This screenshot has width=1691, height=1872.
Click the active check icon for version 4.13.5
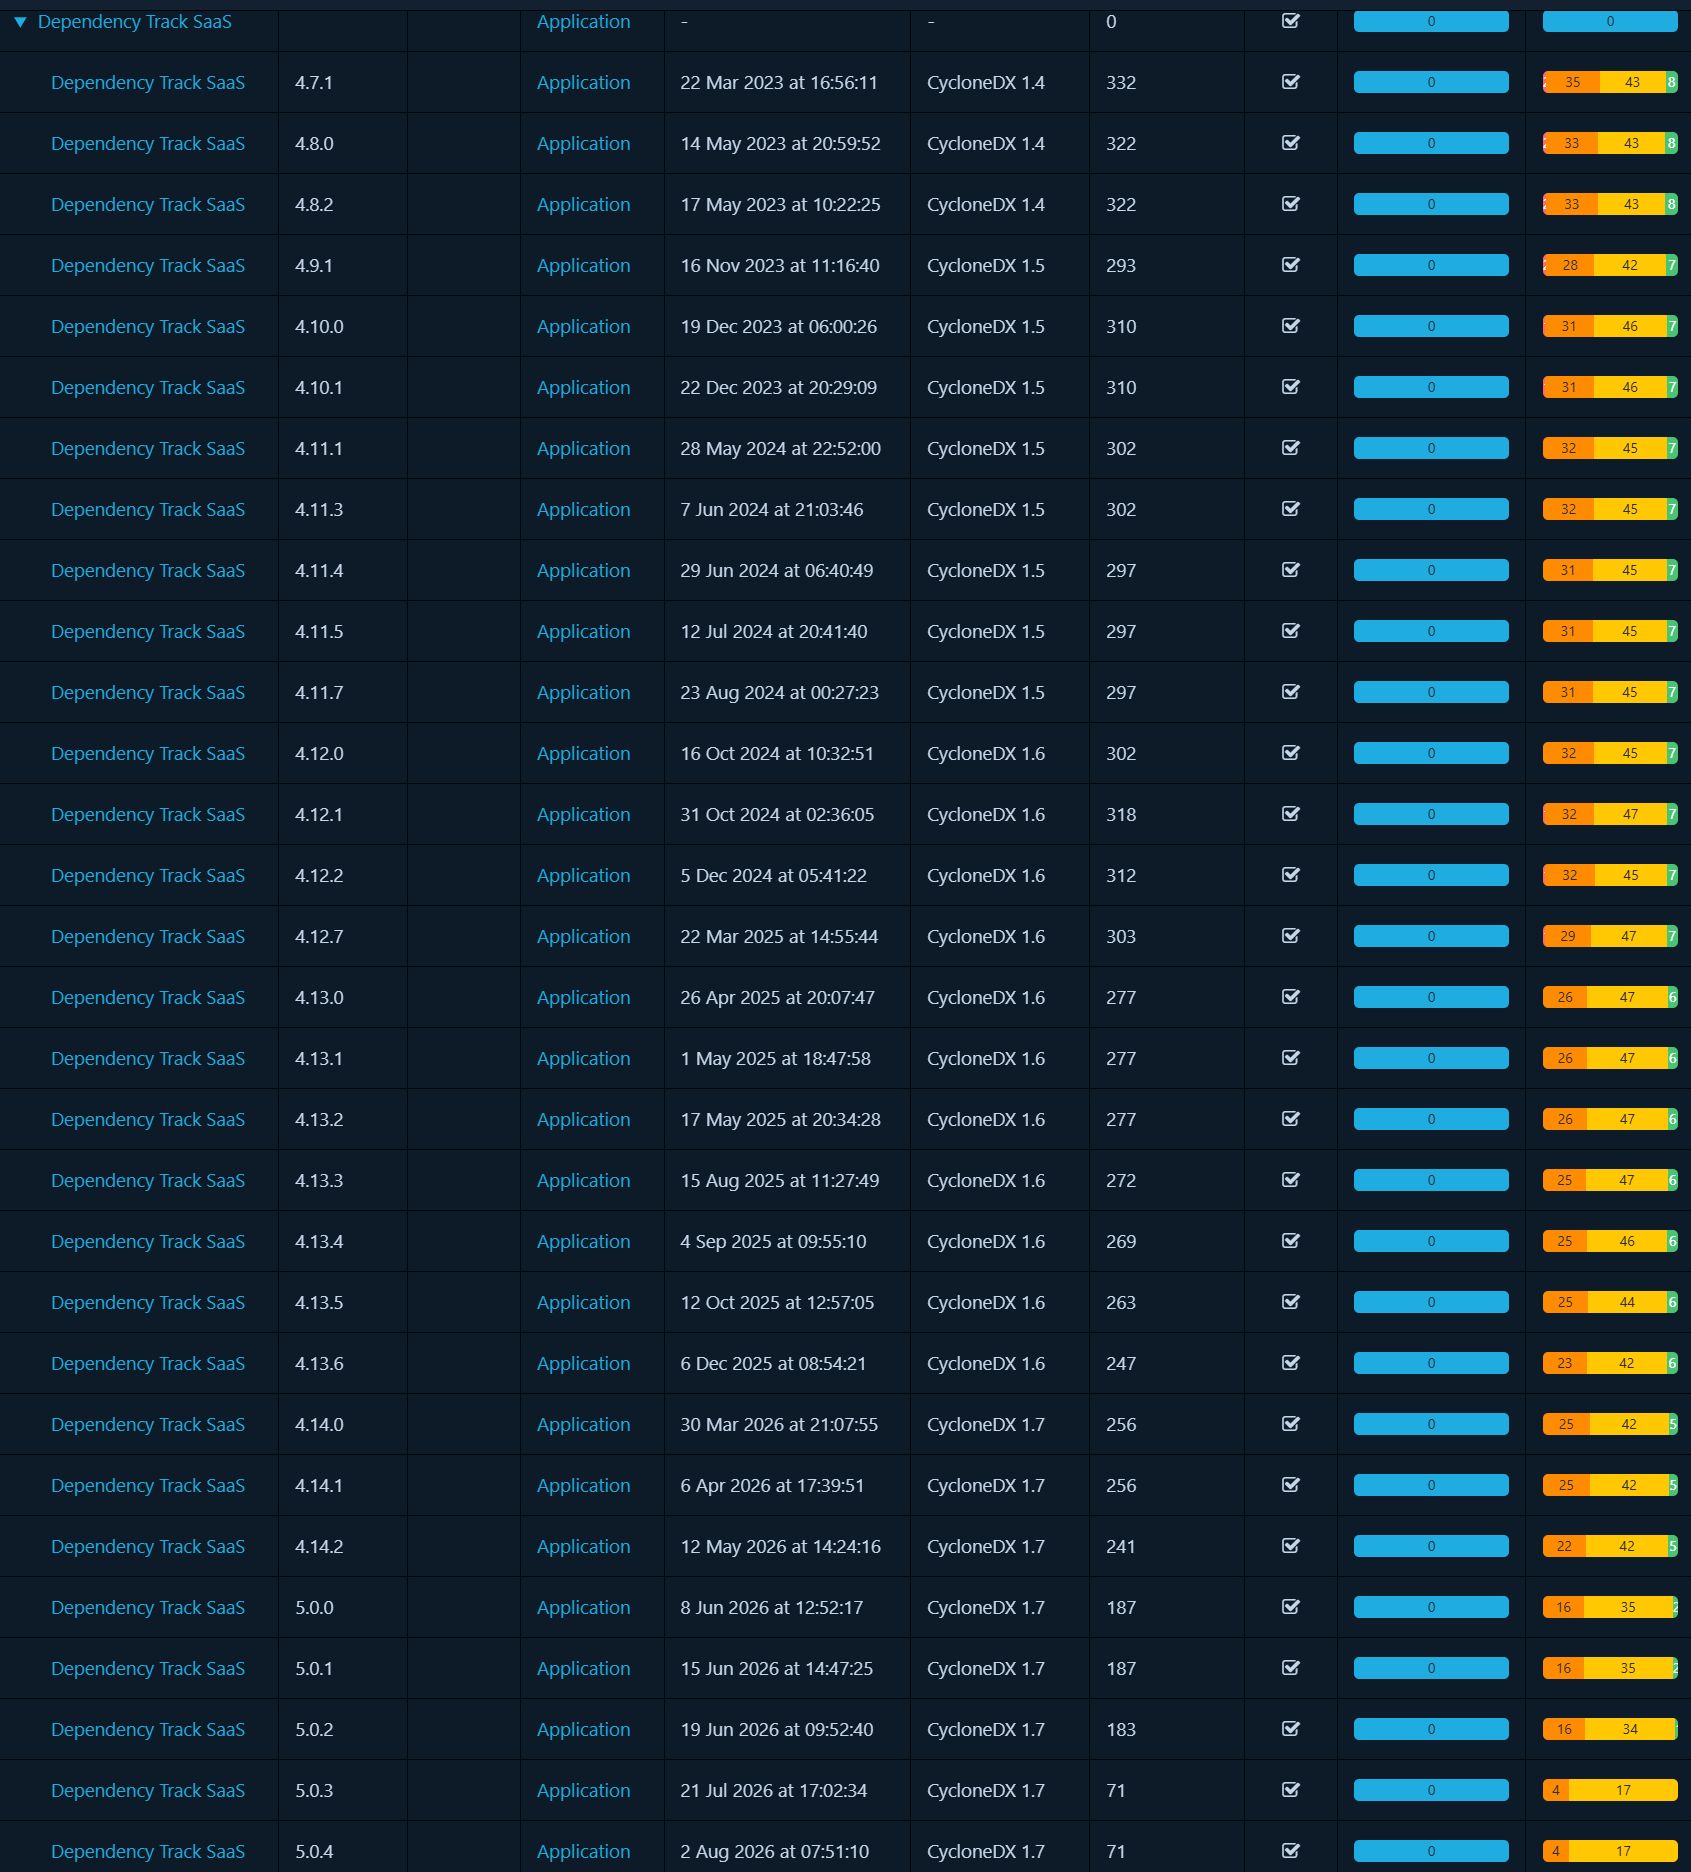point(1291,1302)
